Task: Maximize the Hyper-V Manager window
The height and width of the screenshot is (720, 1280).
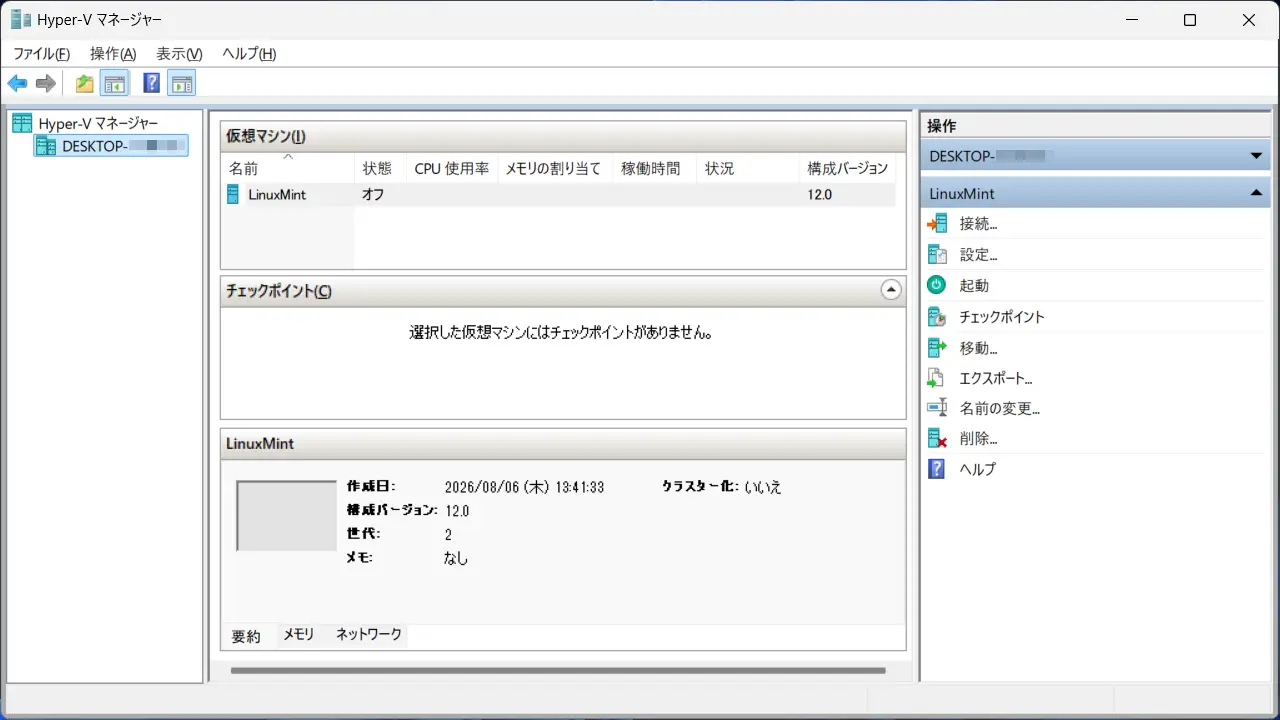Action: pyautogui.click(x=1190, y=20)
